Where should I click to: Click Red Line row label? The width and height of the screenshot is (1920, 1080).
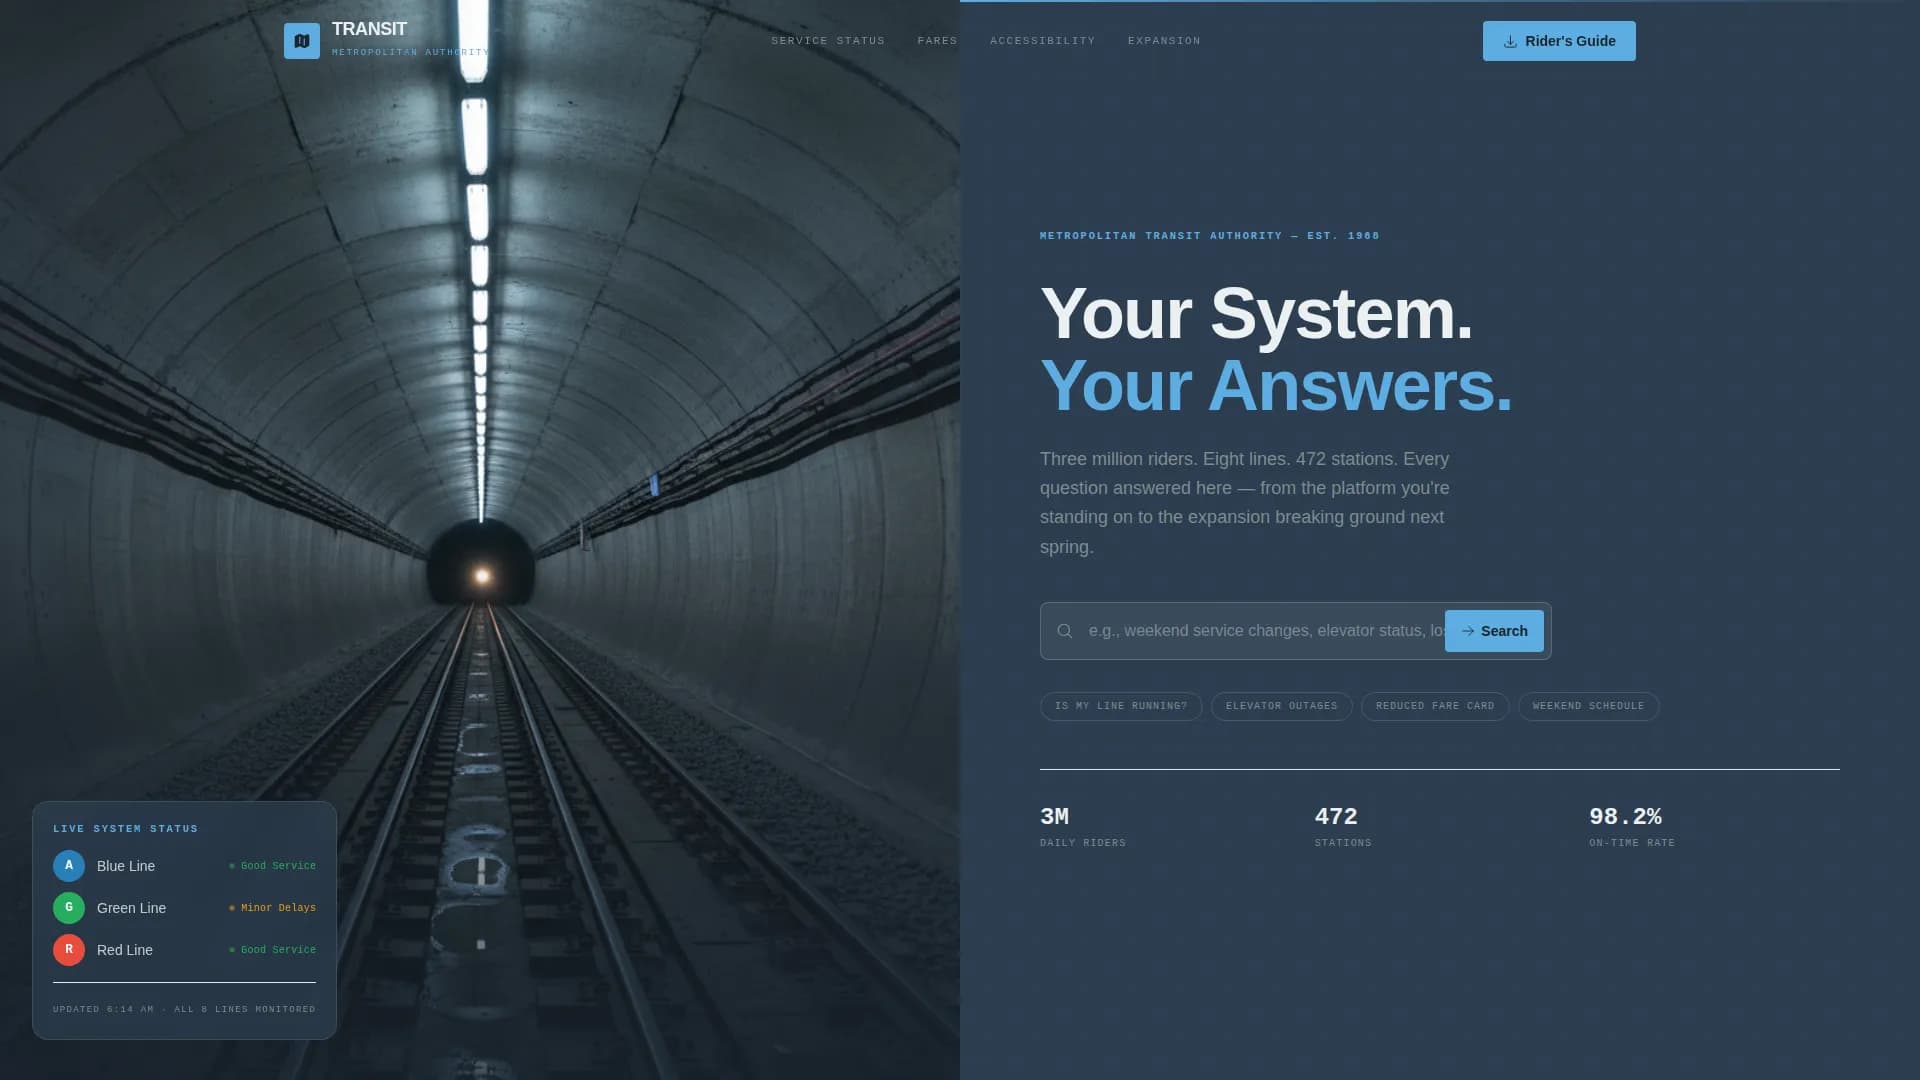coord(125,950)
